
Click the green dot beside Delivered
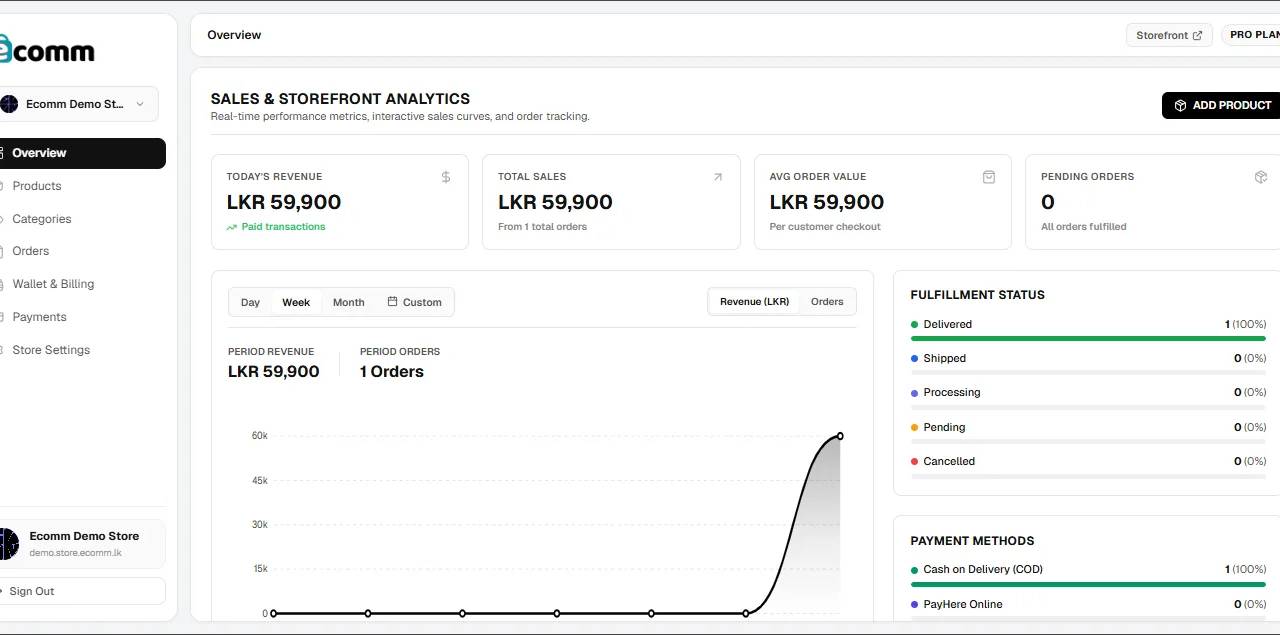point(914,324)
